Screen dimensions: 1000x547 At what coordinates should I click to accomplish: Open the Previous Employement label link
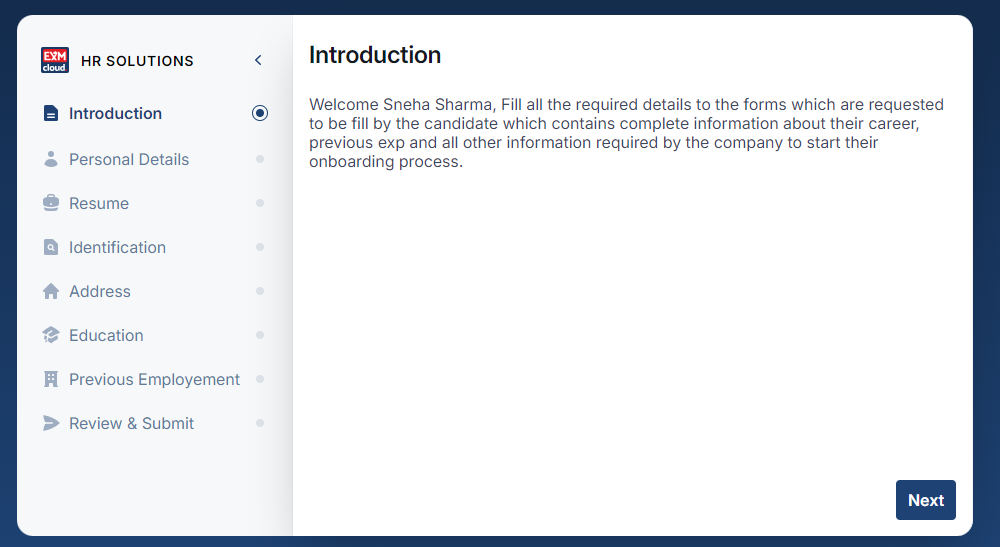point(154,379)
